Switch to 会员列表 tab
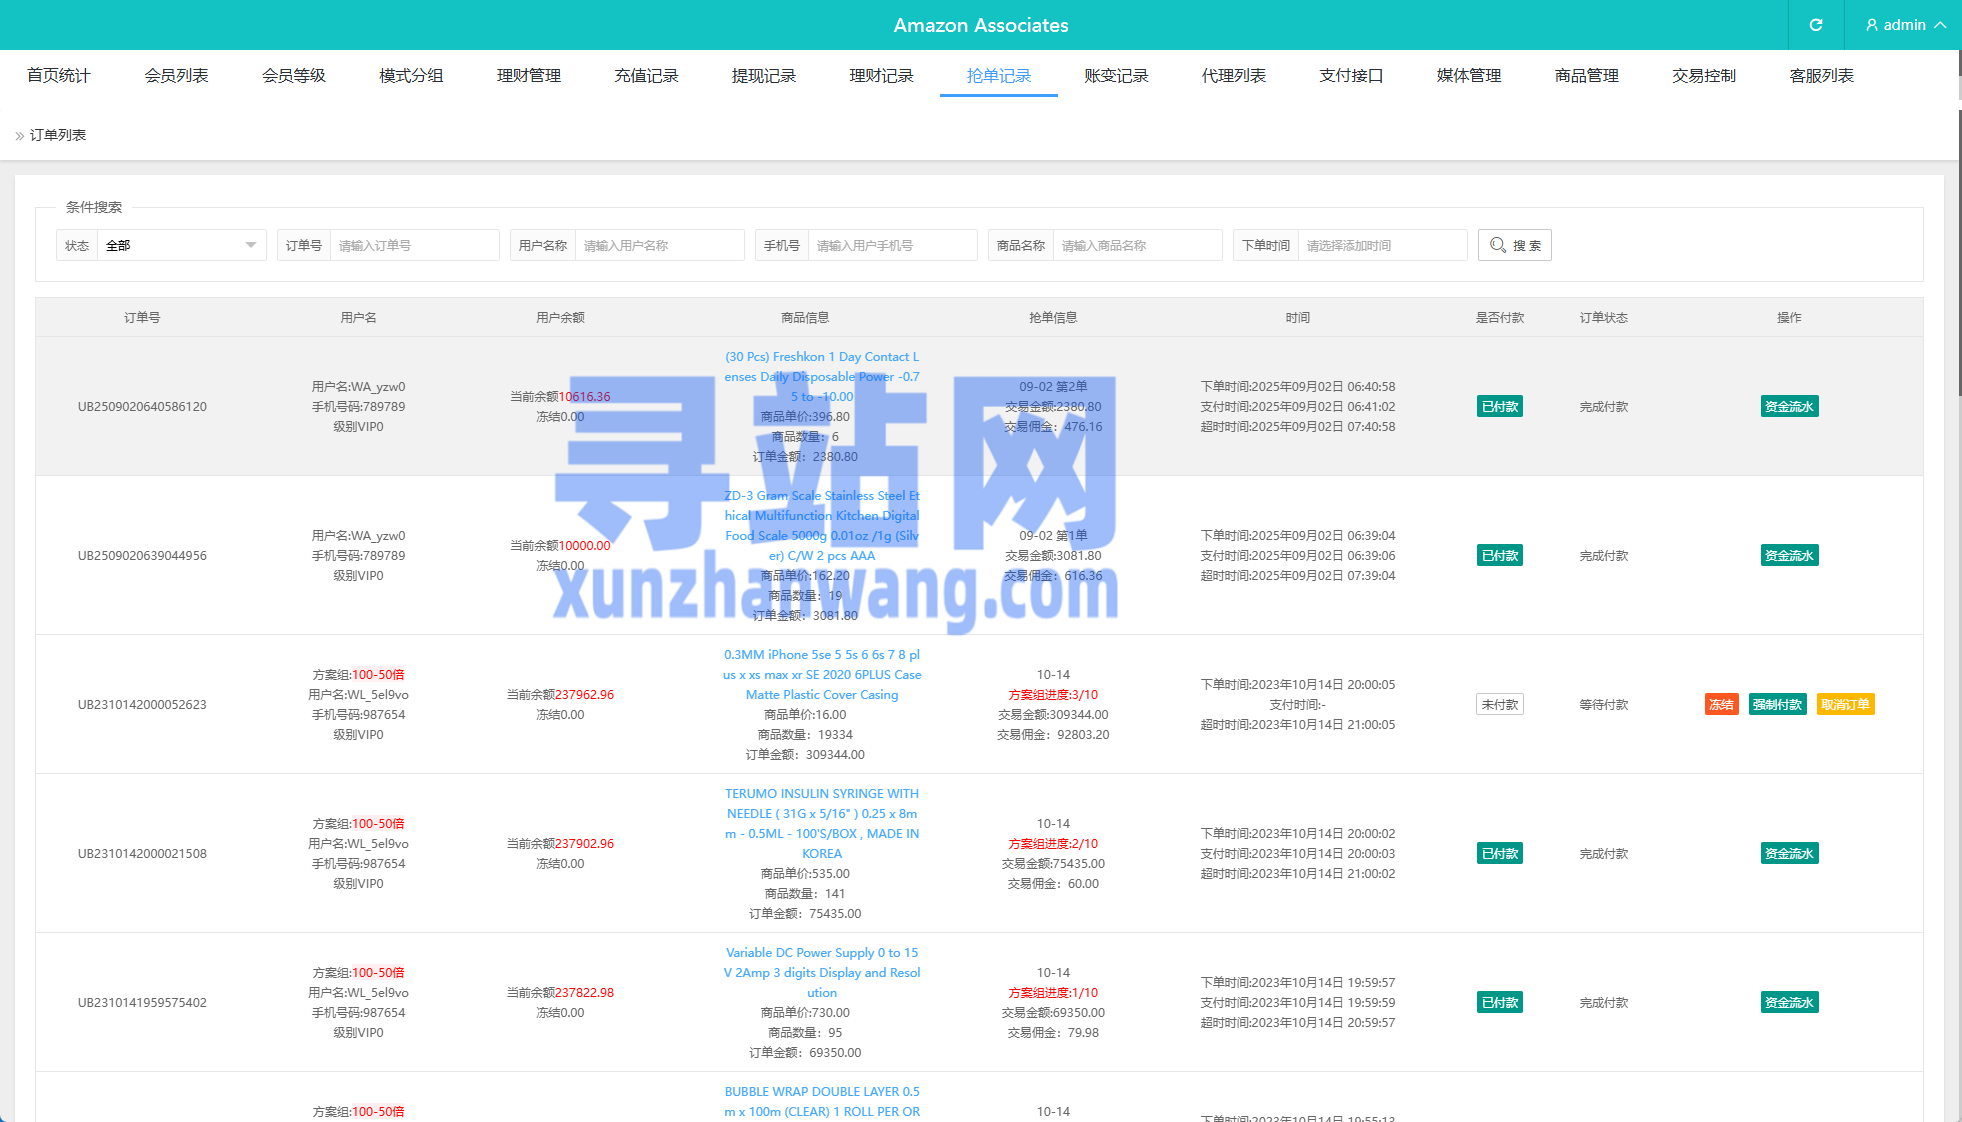Screen dimensions: 1962x1122 click(x=176, y=76)
